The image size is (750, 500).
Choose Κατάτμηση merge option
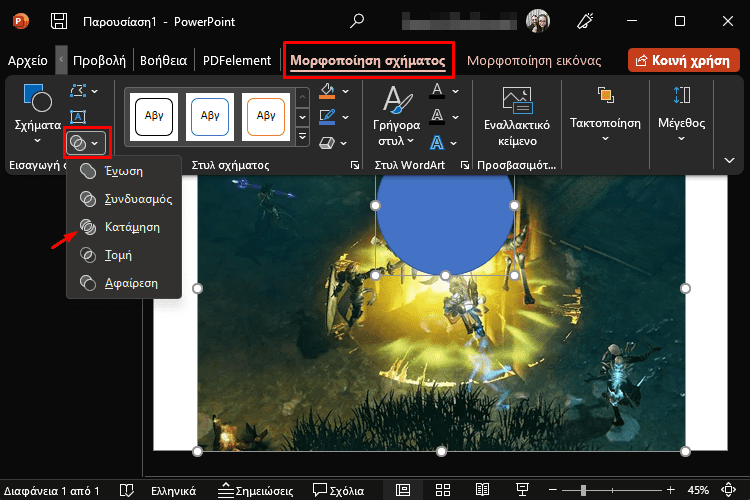124,227
